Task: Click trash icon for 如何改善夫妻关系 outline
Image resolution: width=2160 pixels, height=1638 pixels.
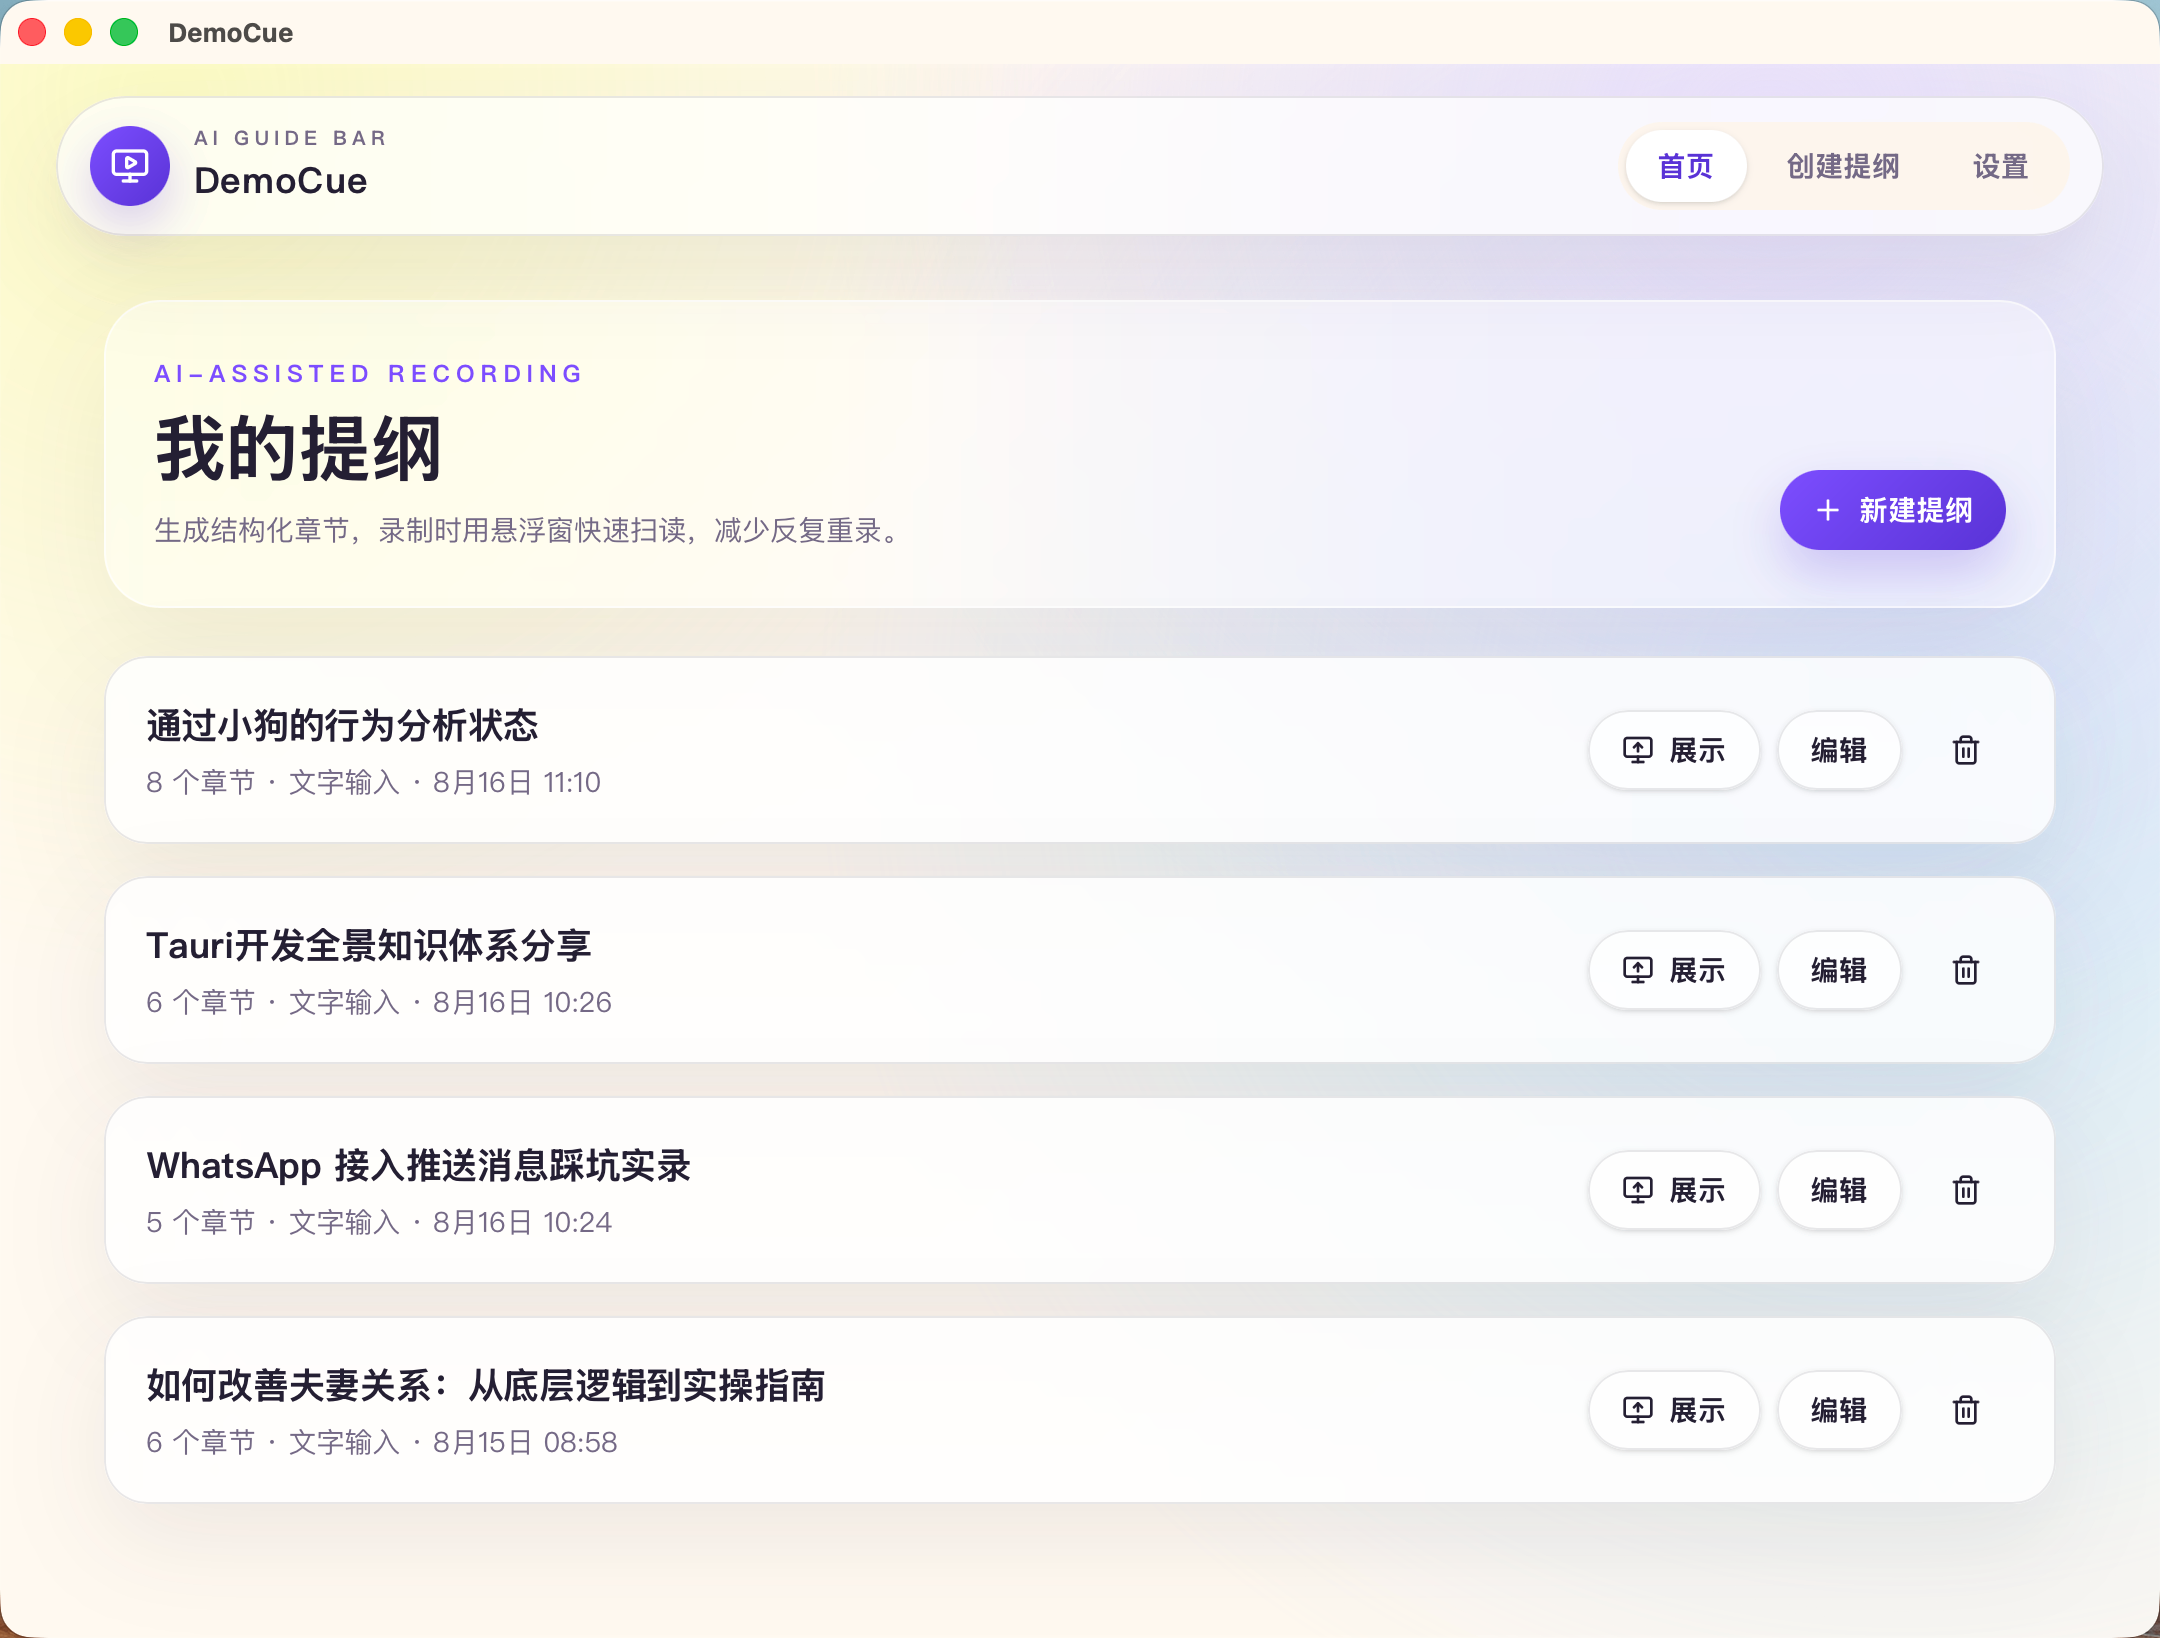Action: pos(1966,1410)
